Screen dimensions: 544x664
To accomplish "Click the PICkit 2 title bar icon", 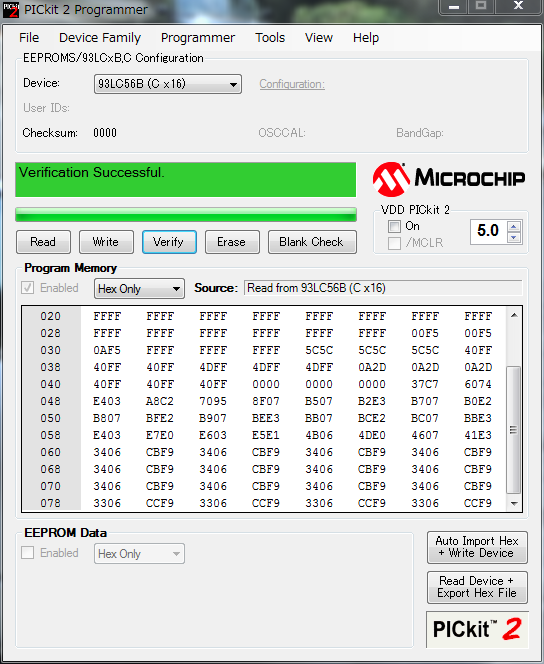I will pos(11,9).
